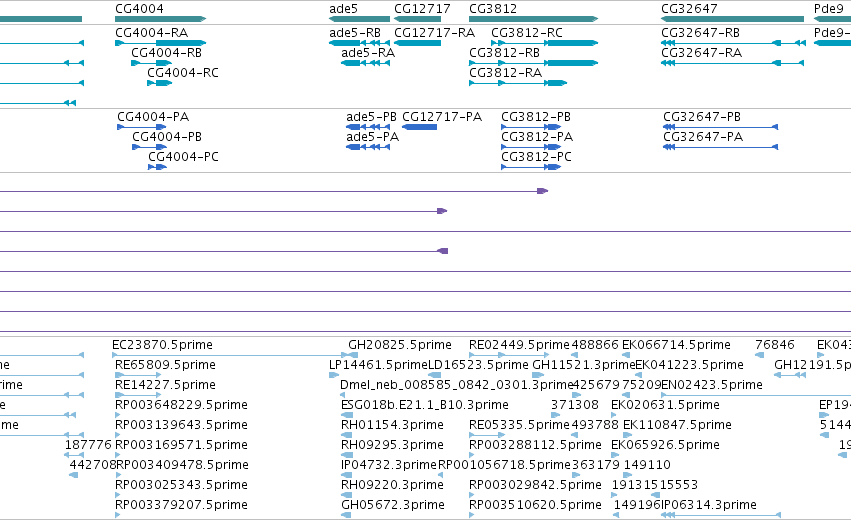851x520 pixels.
Task: Choose EST RP001056718.5prime
Action: (x=504, y=465)
